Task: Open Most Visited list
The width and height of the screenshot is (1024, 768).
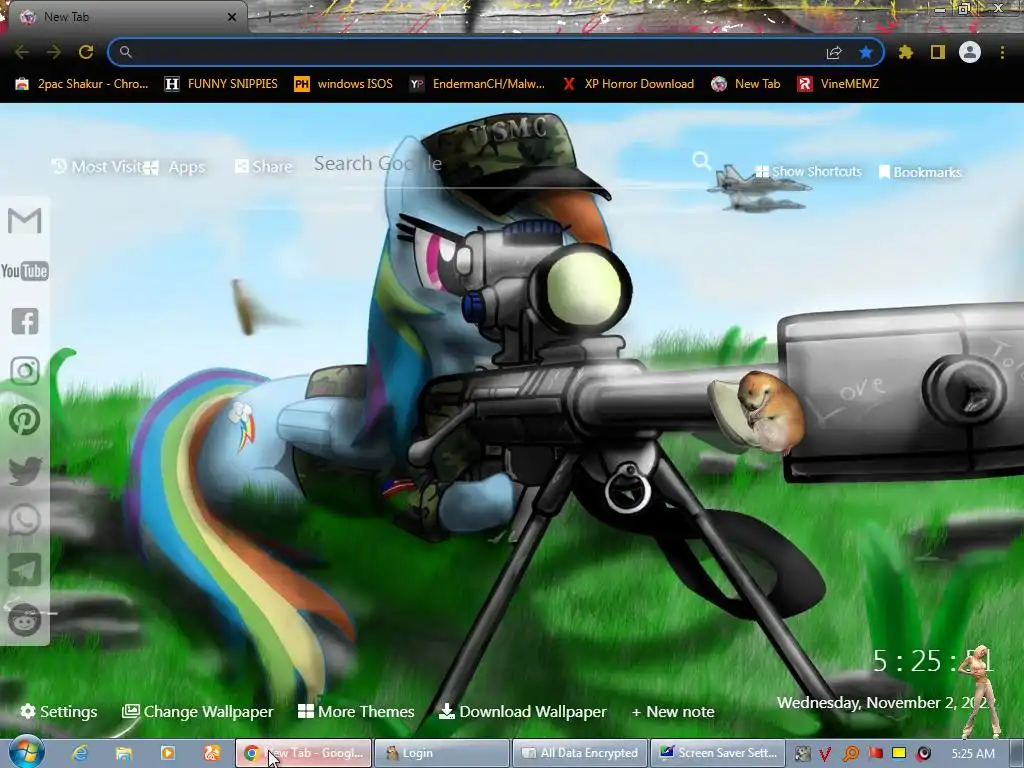Action: pyautogui.click(x=96, y=167)
